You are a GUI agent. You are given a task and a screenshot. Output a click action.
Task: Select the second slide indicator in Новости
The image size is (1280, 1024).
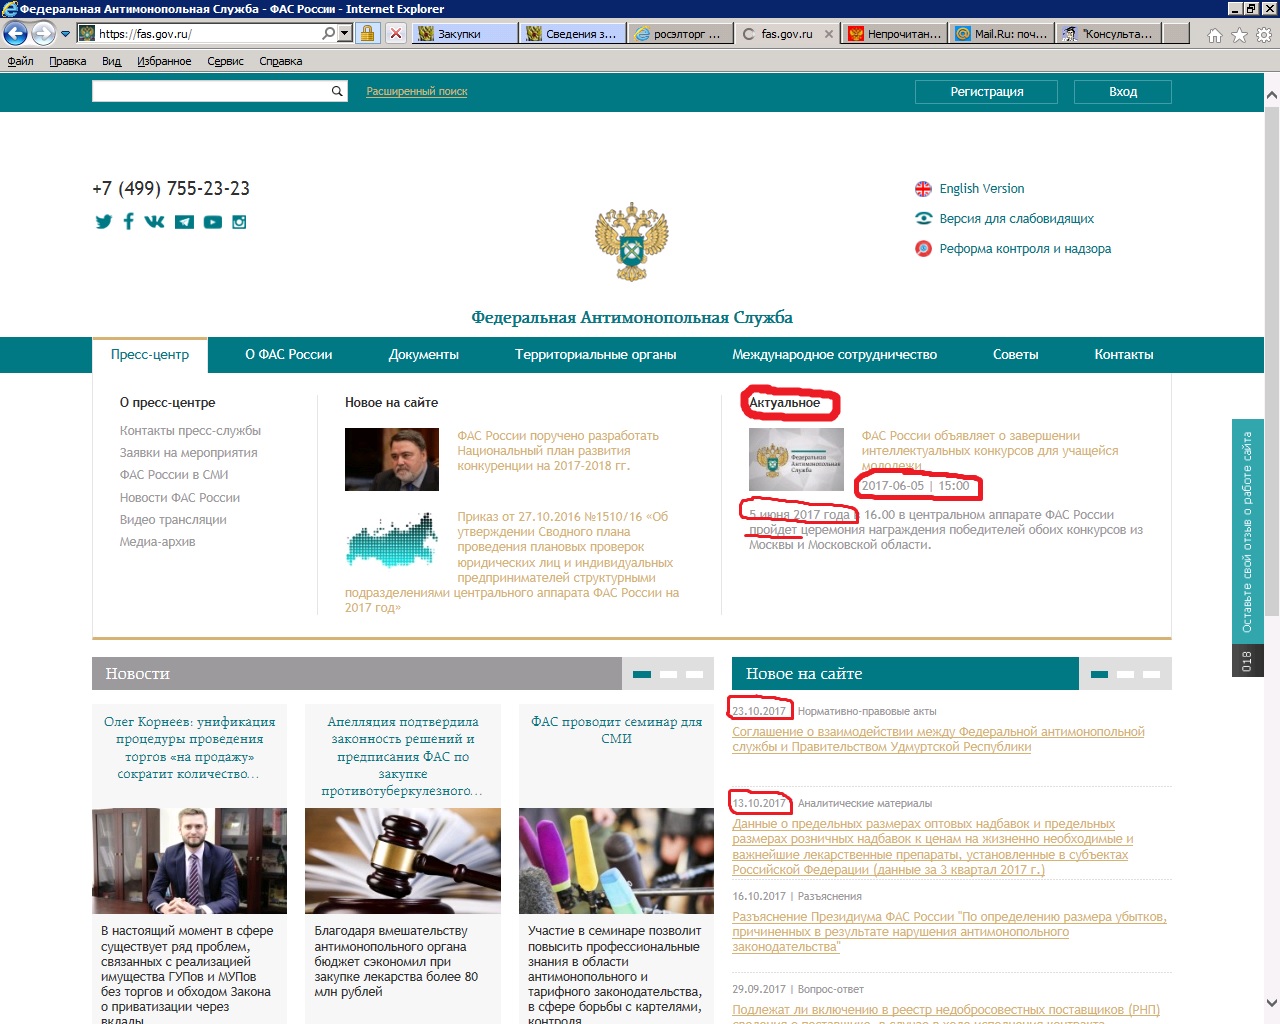coord(668,674)
